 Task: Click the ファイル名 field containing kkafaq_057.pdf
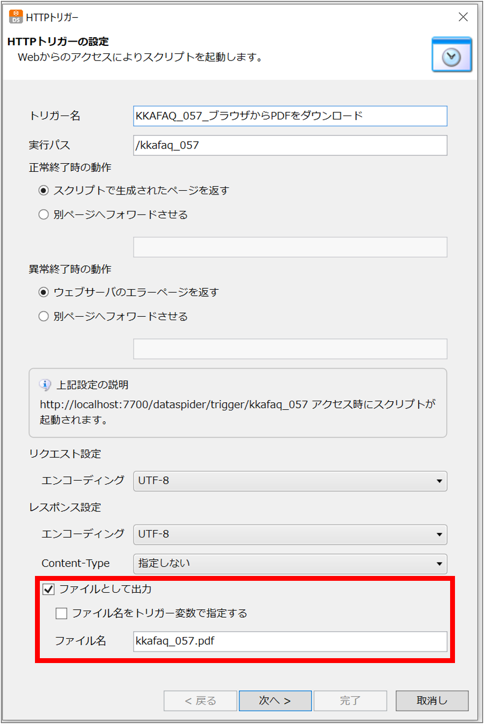click(x=290, y=641)
